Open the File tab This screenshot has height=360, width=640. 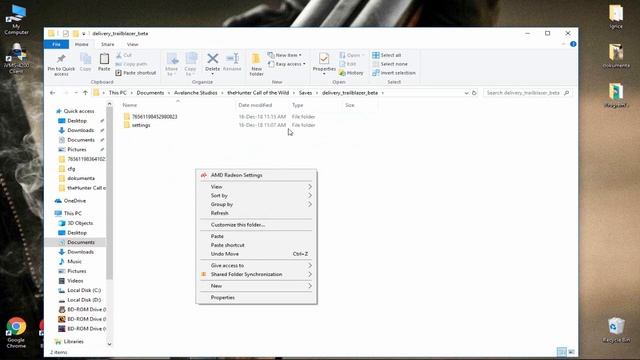pyautogui.click(x=56, y=44)
